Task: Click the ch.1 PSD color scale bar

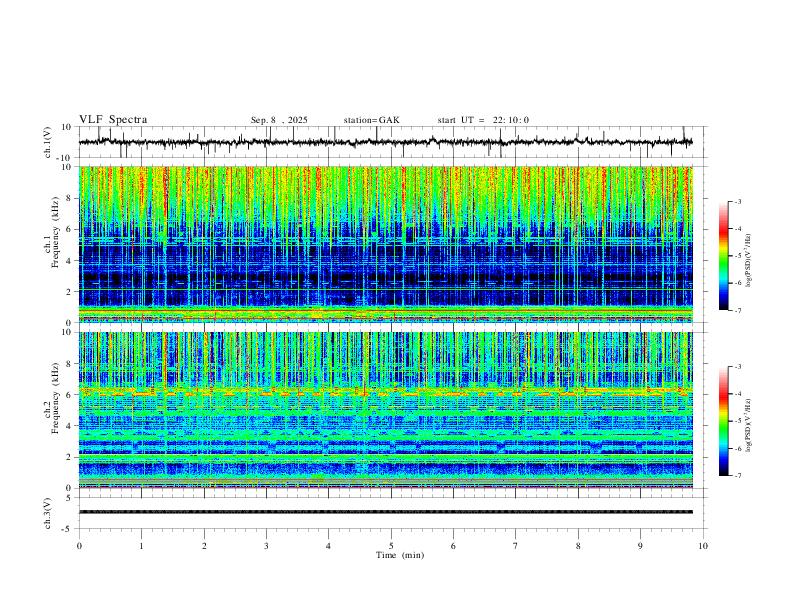Action: coord(723,256)
